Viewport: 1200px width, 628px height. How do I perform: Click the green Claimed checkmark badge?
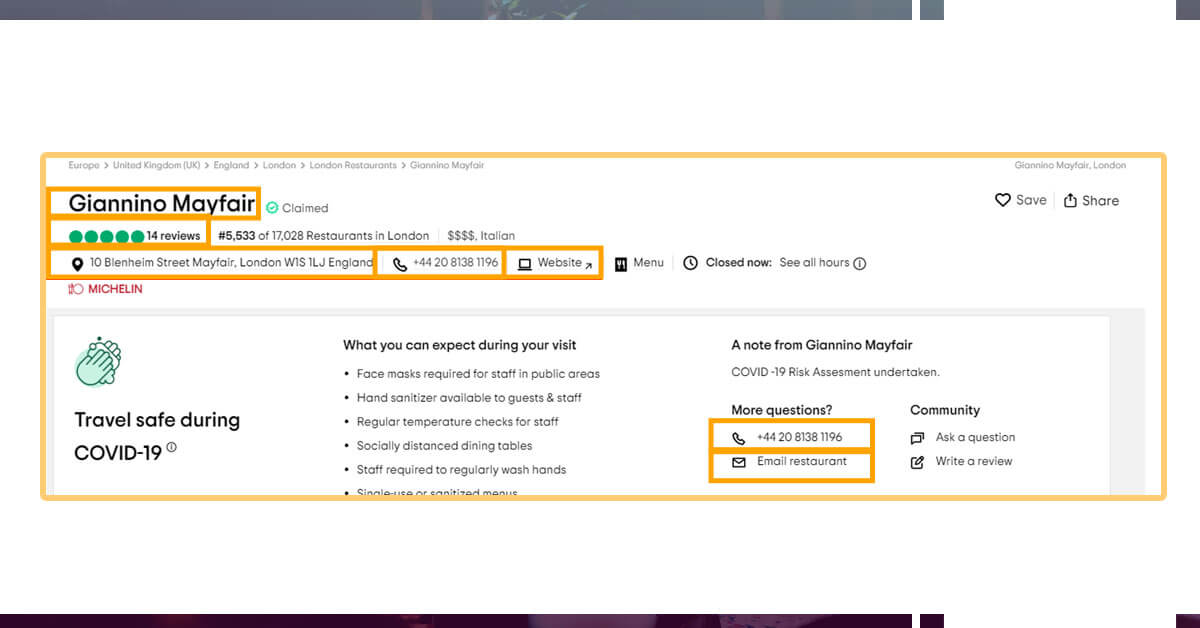coord(272,208)
